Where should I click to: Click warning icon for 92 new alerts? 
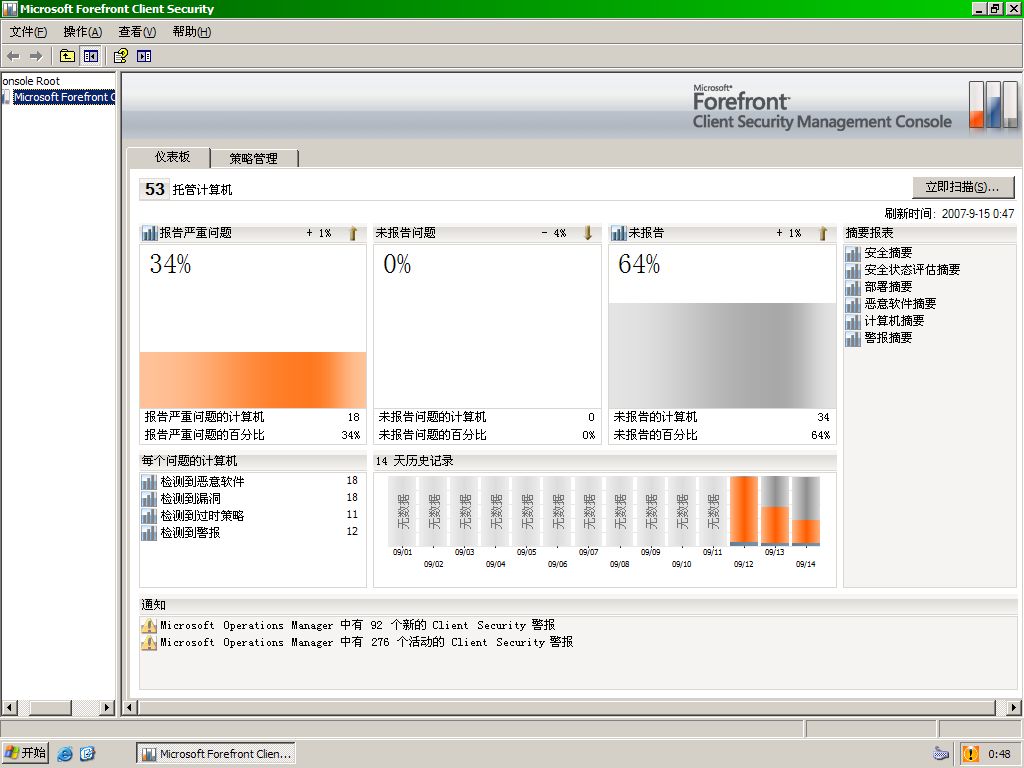[x=149, y=626]
